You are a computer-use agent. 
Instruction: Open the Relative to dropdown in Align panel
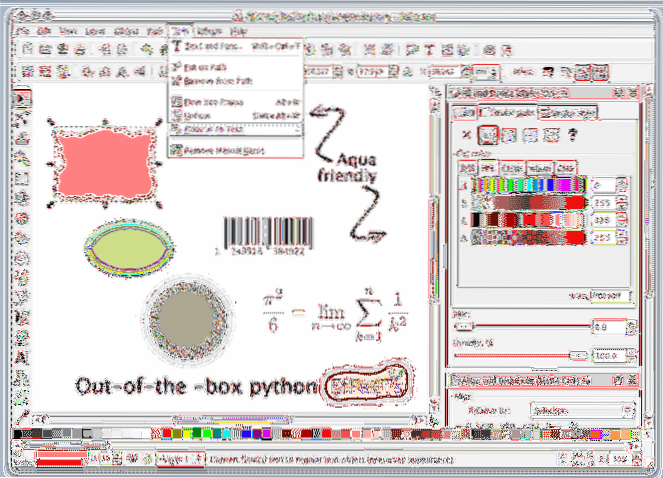coord(583,410)
